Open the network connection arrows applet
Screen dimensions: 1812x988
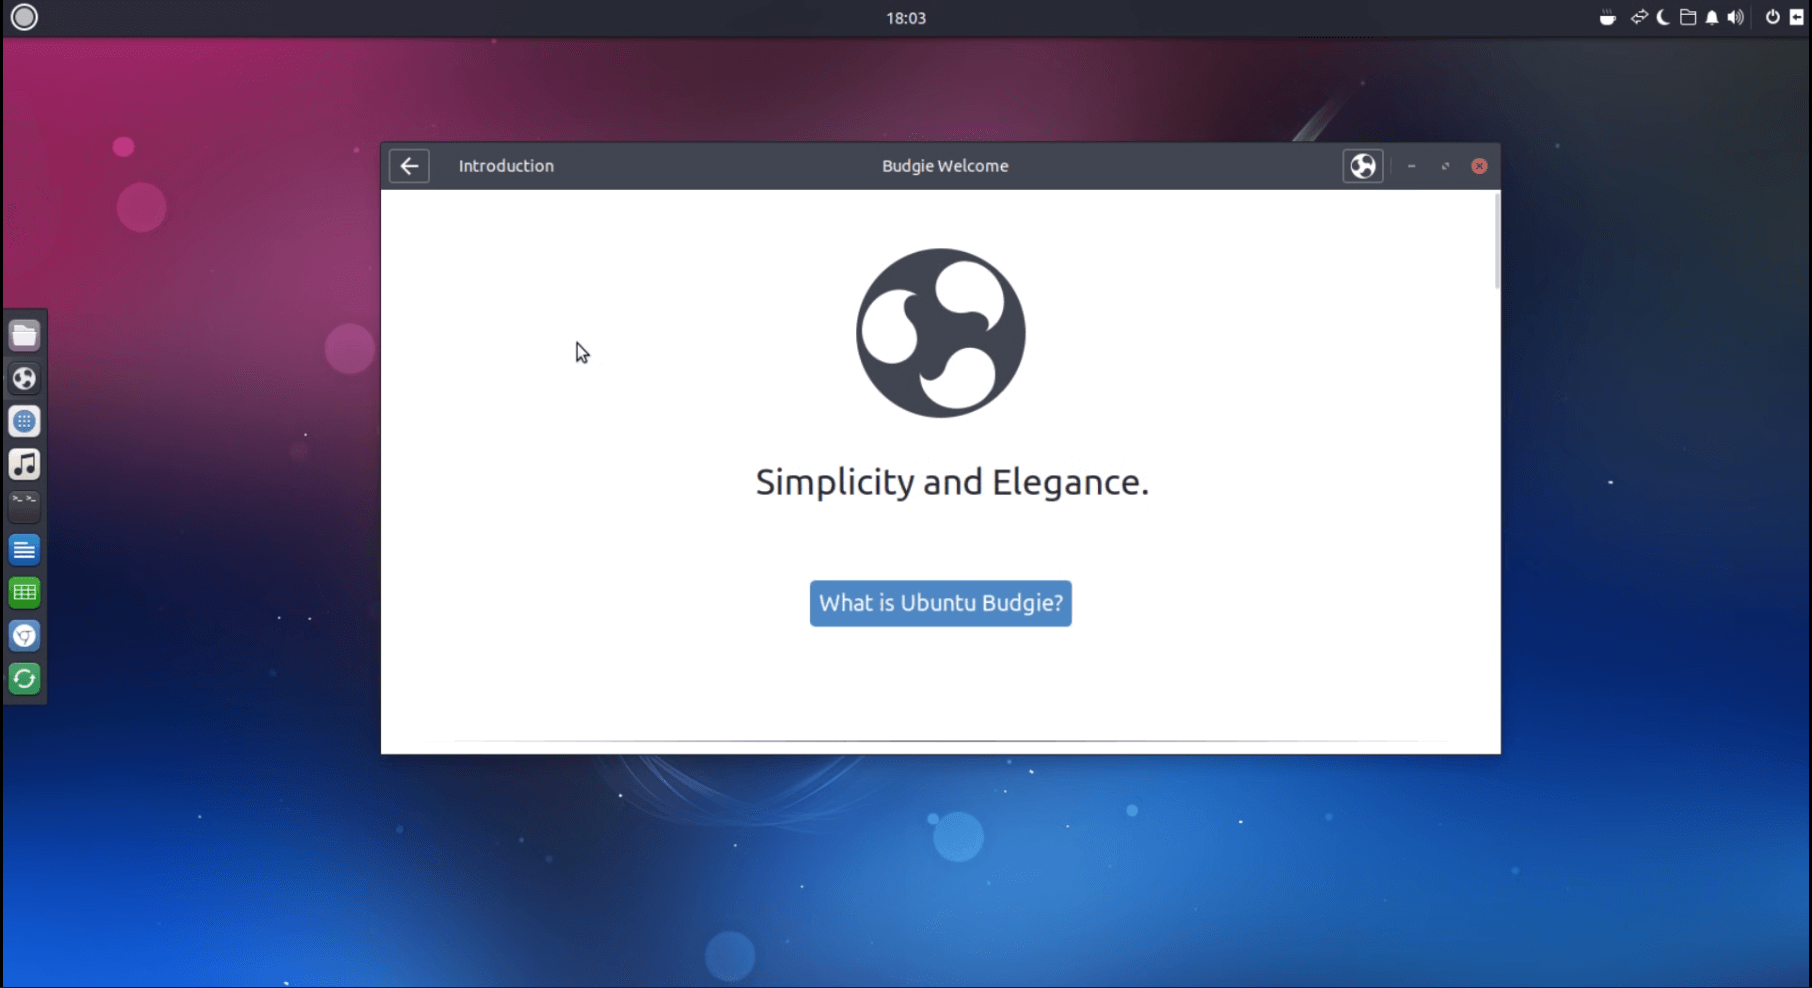[x=1639, y=17]
